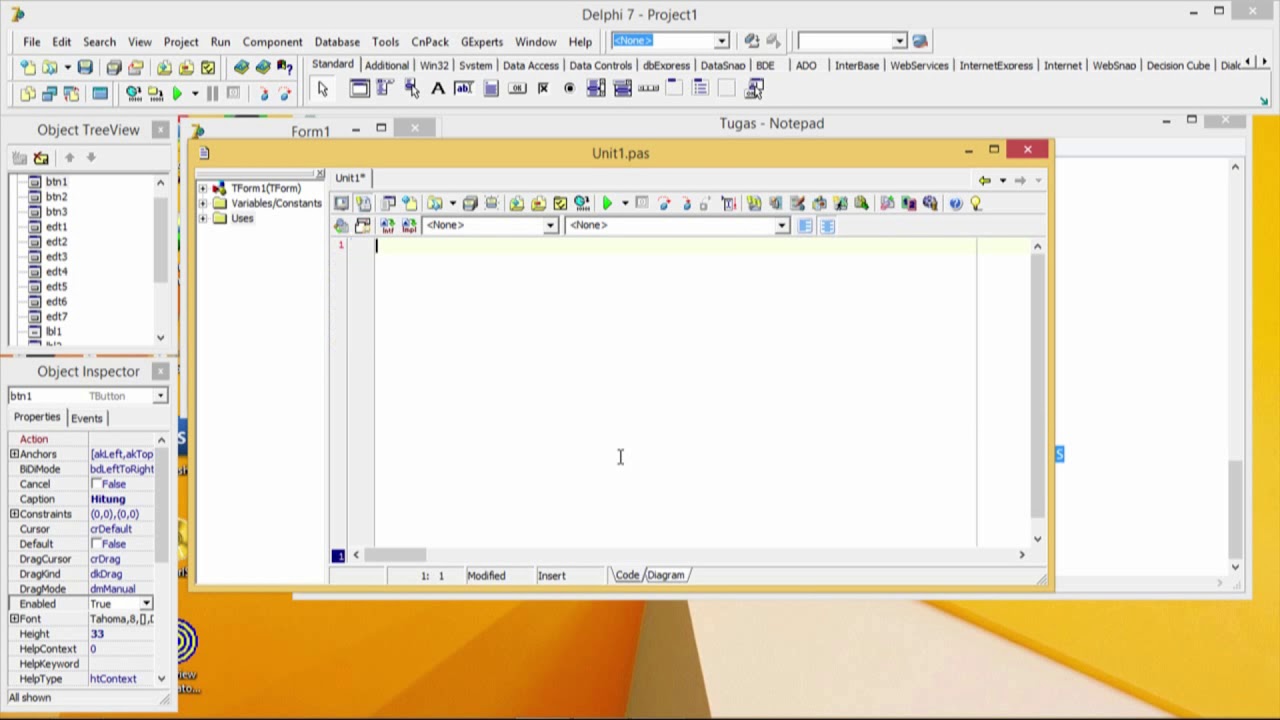This screenshot has width=1280, height=720.
Task: Click the Unit1* editor tab
Action: click(350, 178)
